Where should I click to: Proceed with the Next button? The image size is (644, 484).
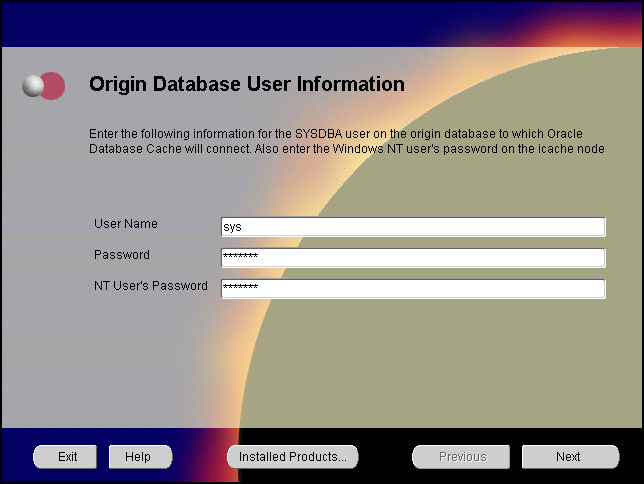(x=570, y=456)
